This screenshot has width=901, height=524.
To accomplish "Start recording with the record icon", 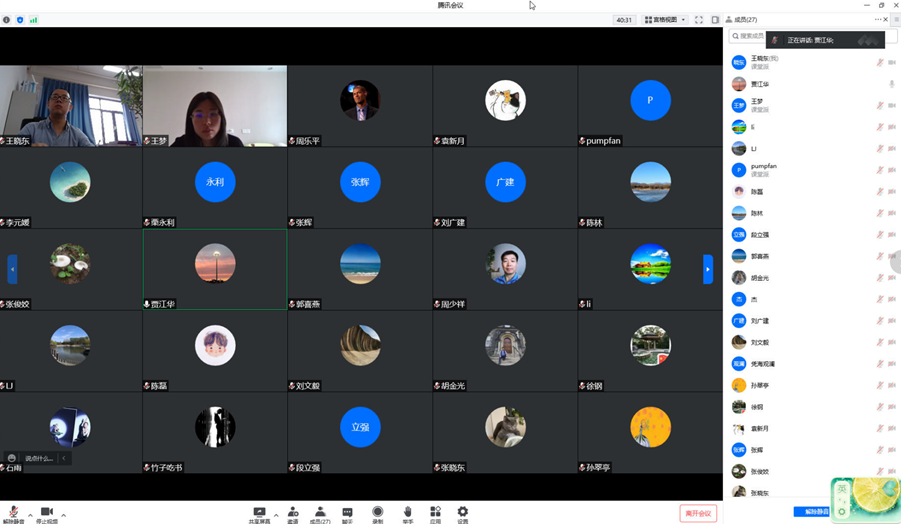I will 377,512.
